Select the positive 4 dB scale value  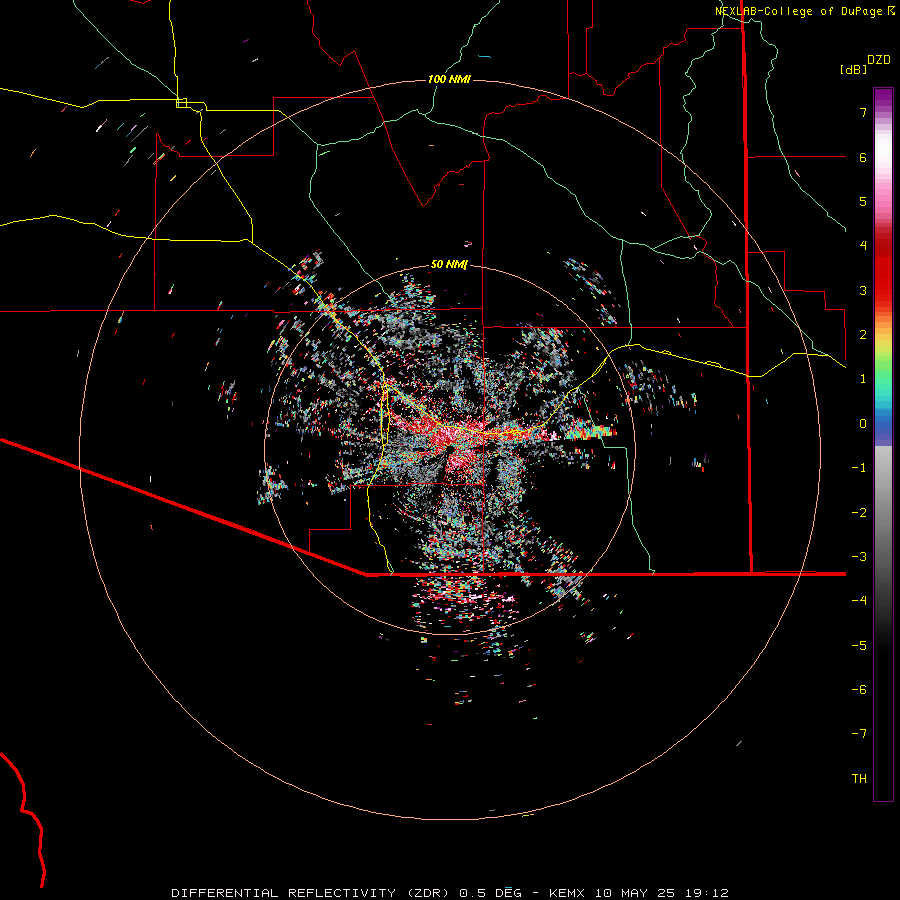[x=863, y=246]
